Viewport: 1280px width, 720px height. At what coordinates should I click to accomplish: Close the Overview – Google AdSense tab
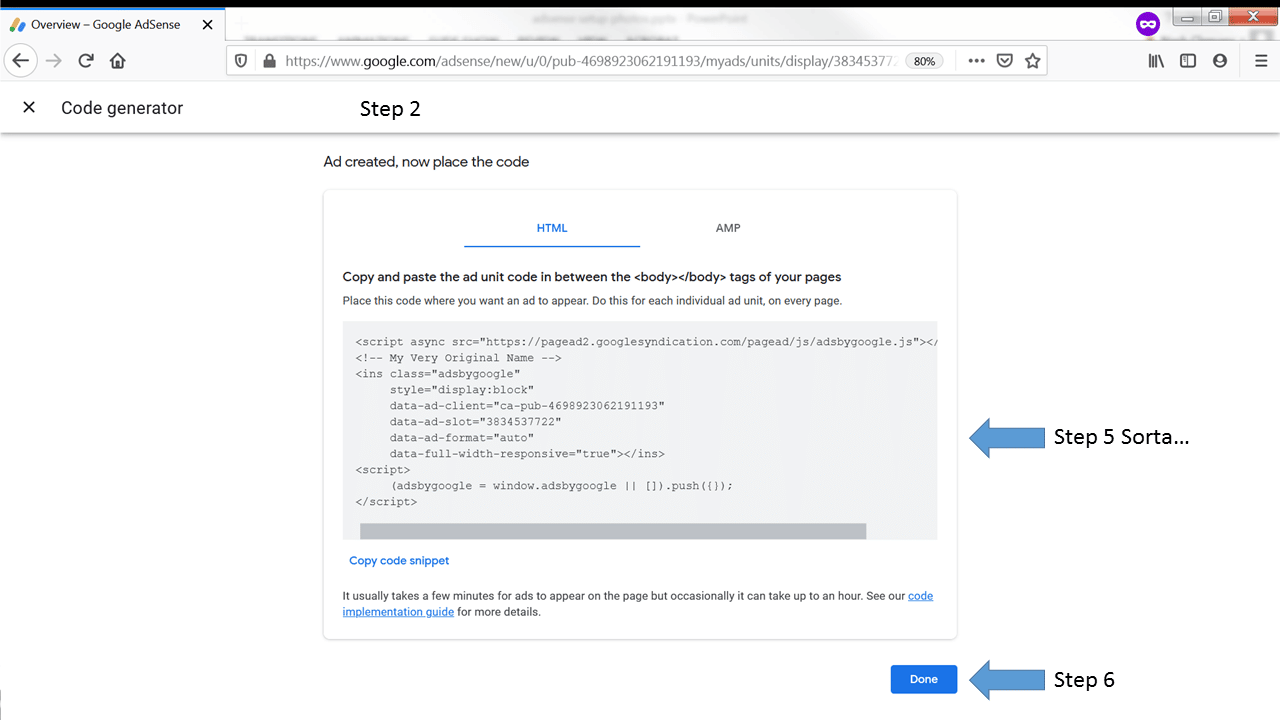pyautogui.click(x=208, y=24)
